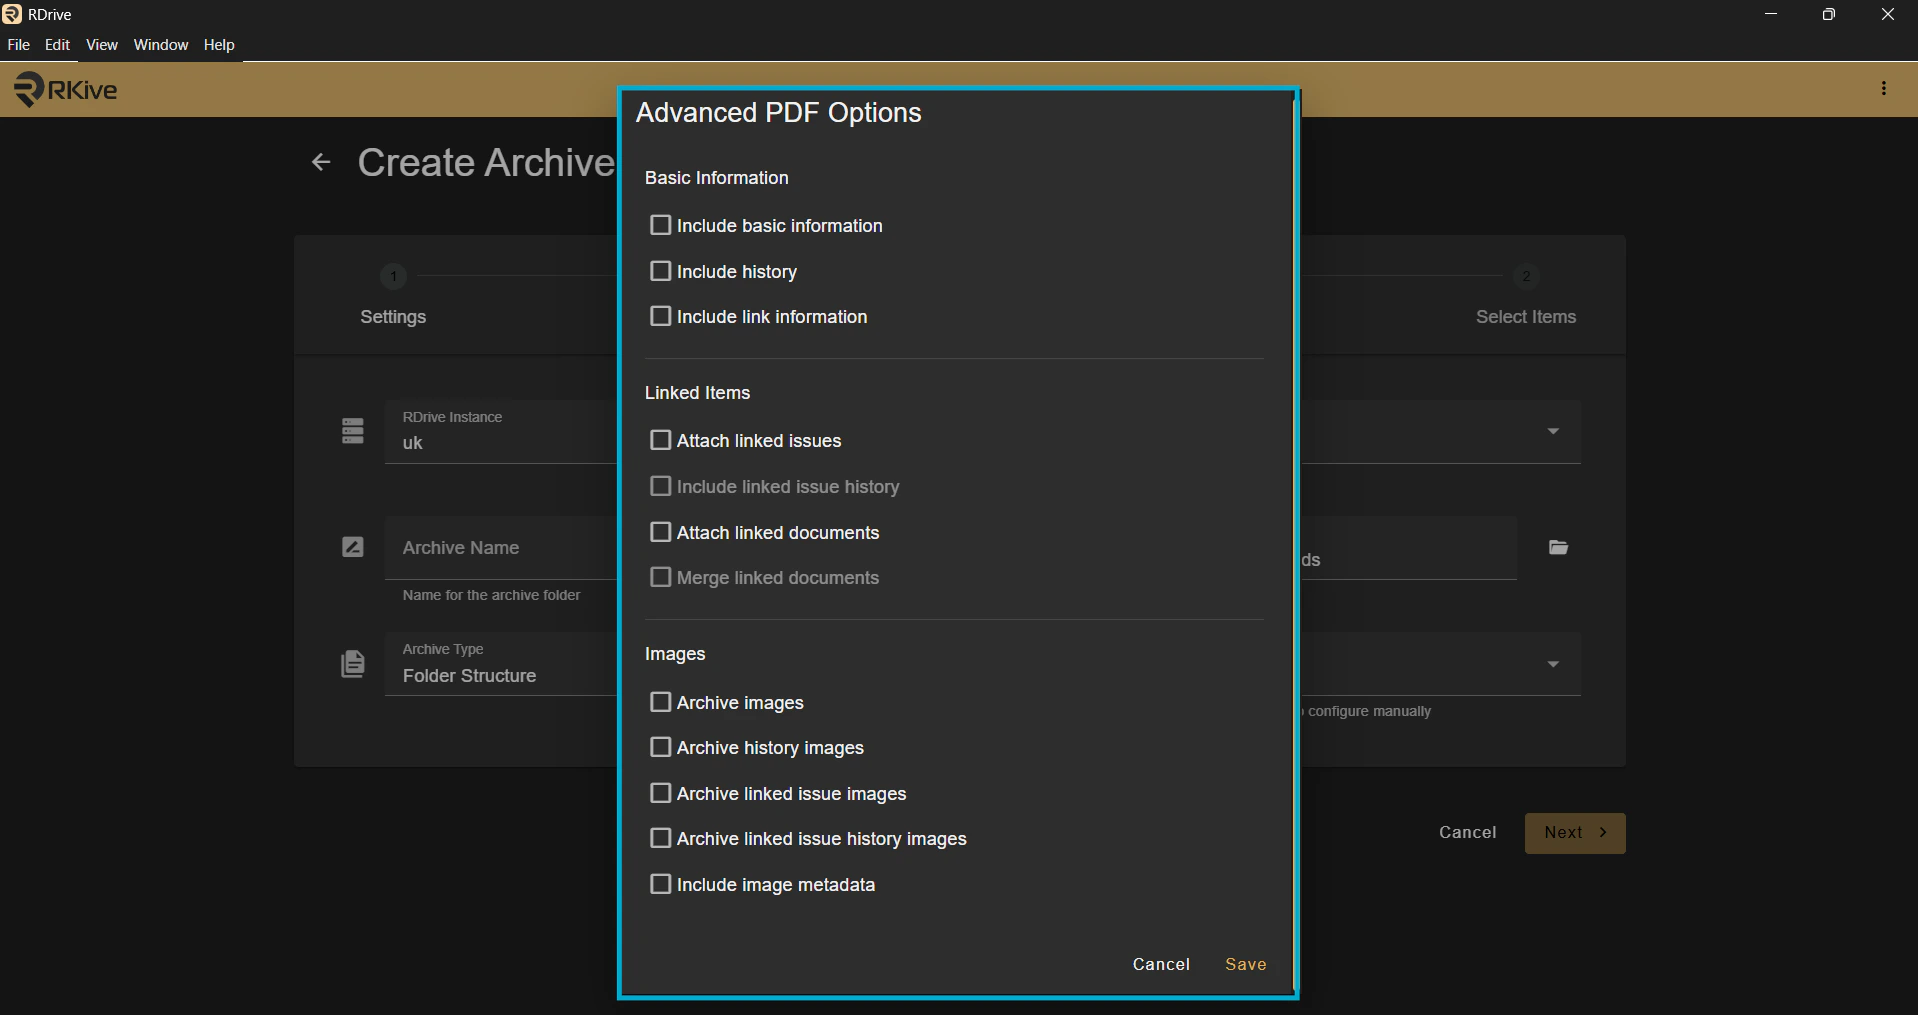Toggle Include history checkbox
1918x1015 pixels.
pyautogui.click(x=660, y=271)
